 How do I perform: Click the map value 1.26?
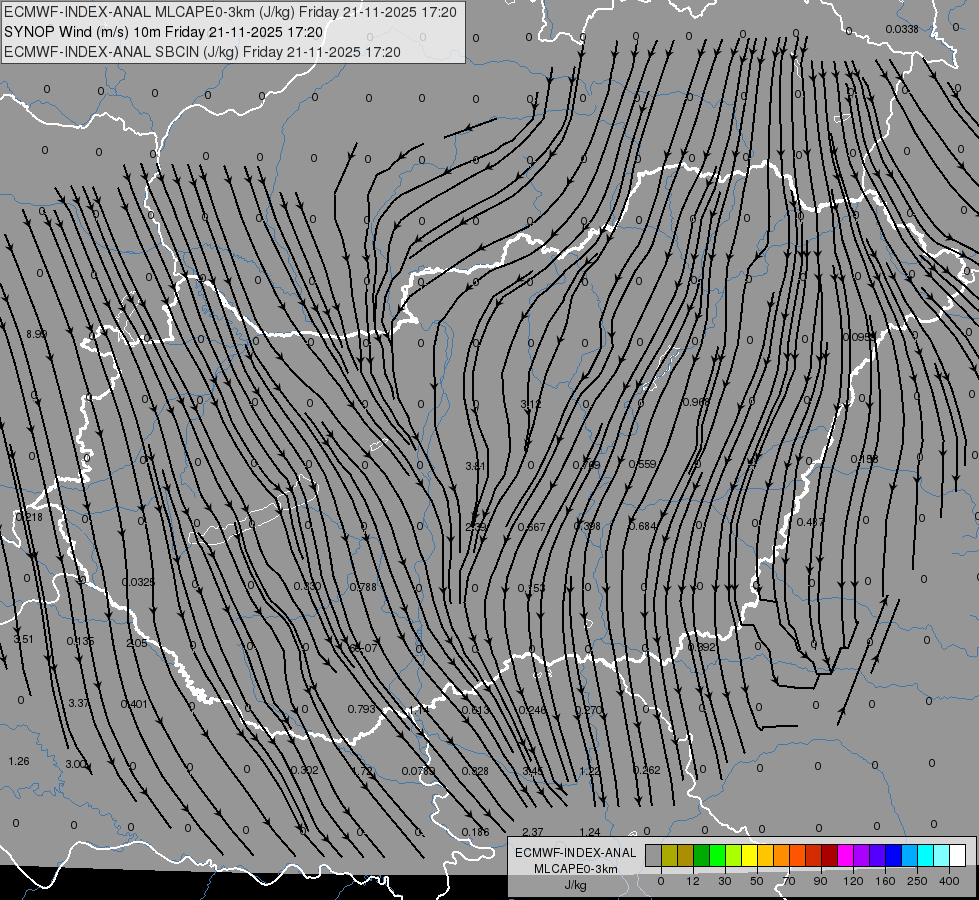coord(19,761)
